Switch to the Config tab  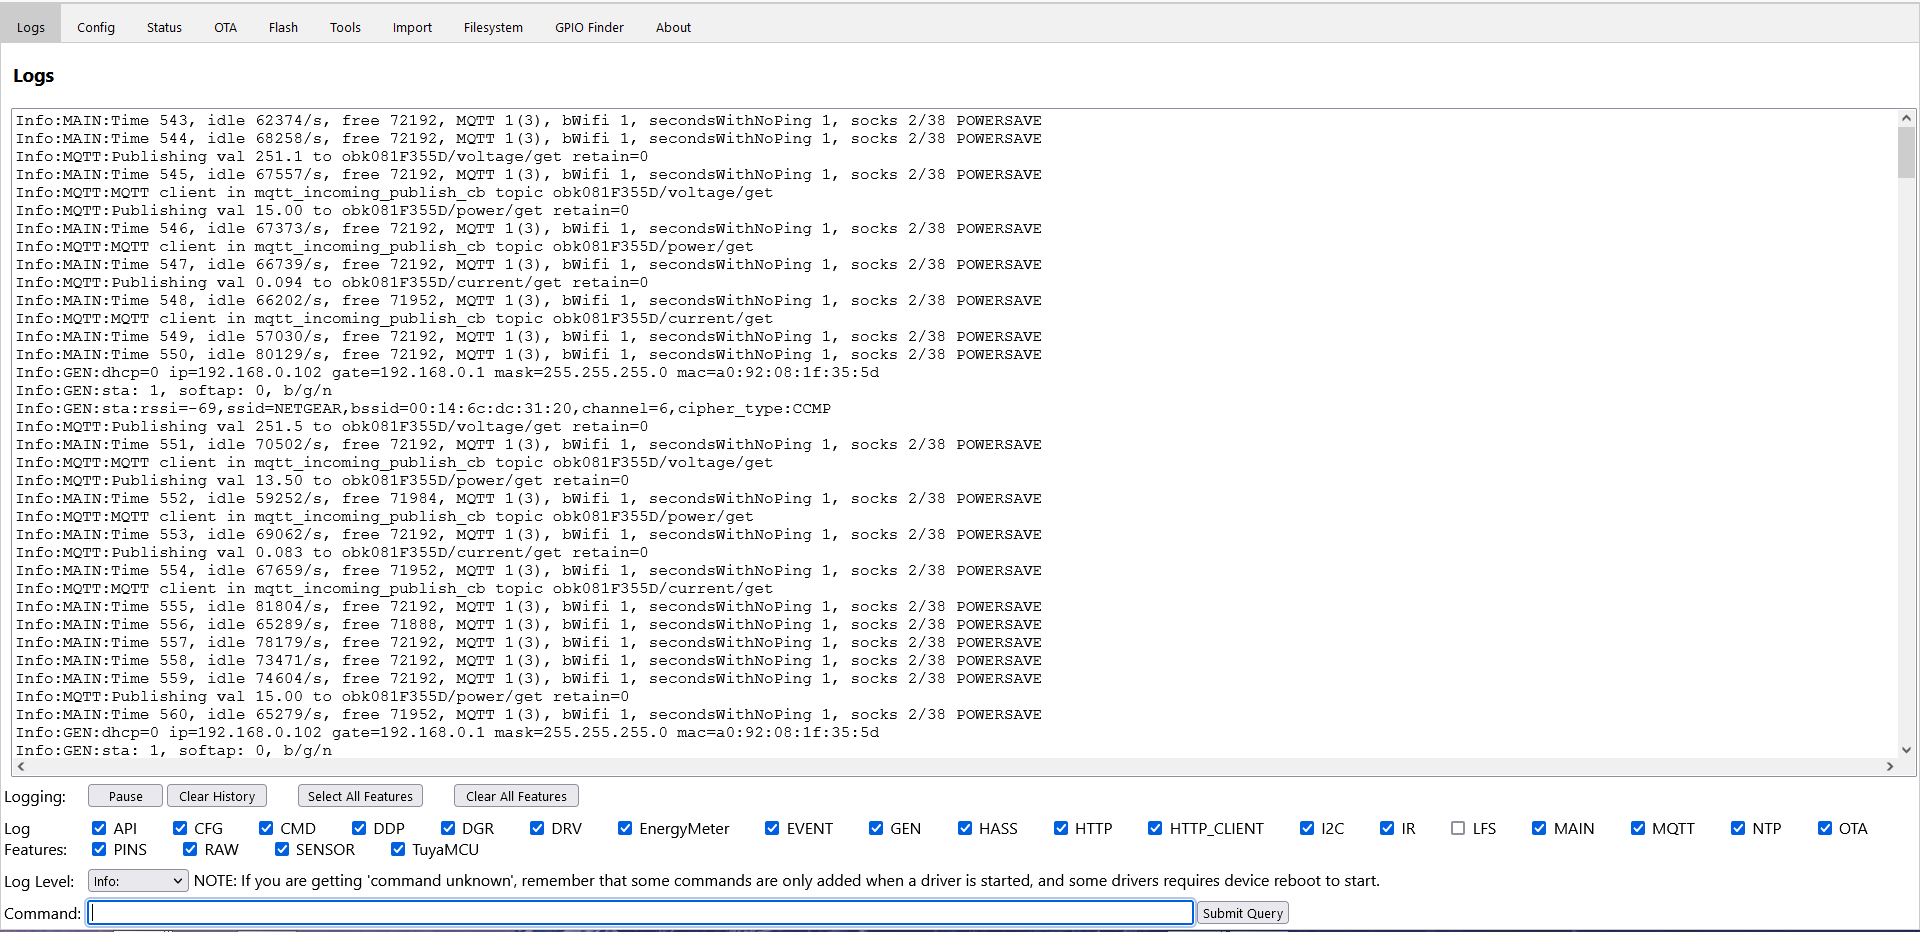click(96, 27)
